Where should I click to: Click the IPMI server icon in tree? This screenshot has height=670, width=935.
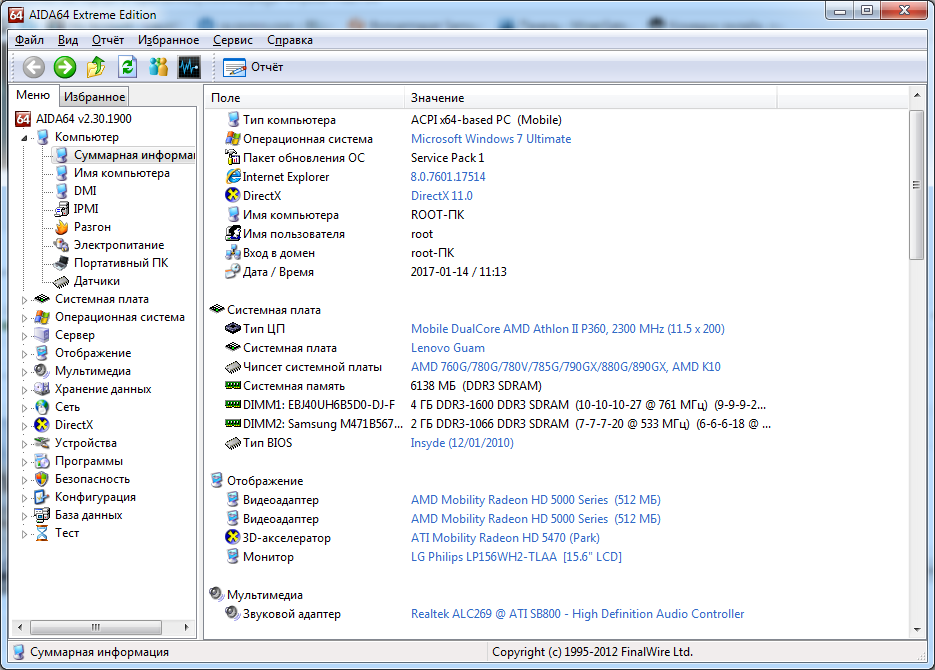point(62,209)
